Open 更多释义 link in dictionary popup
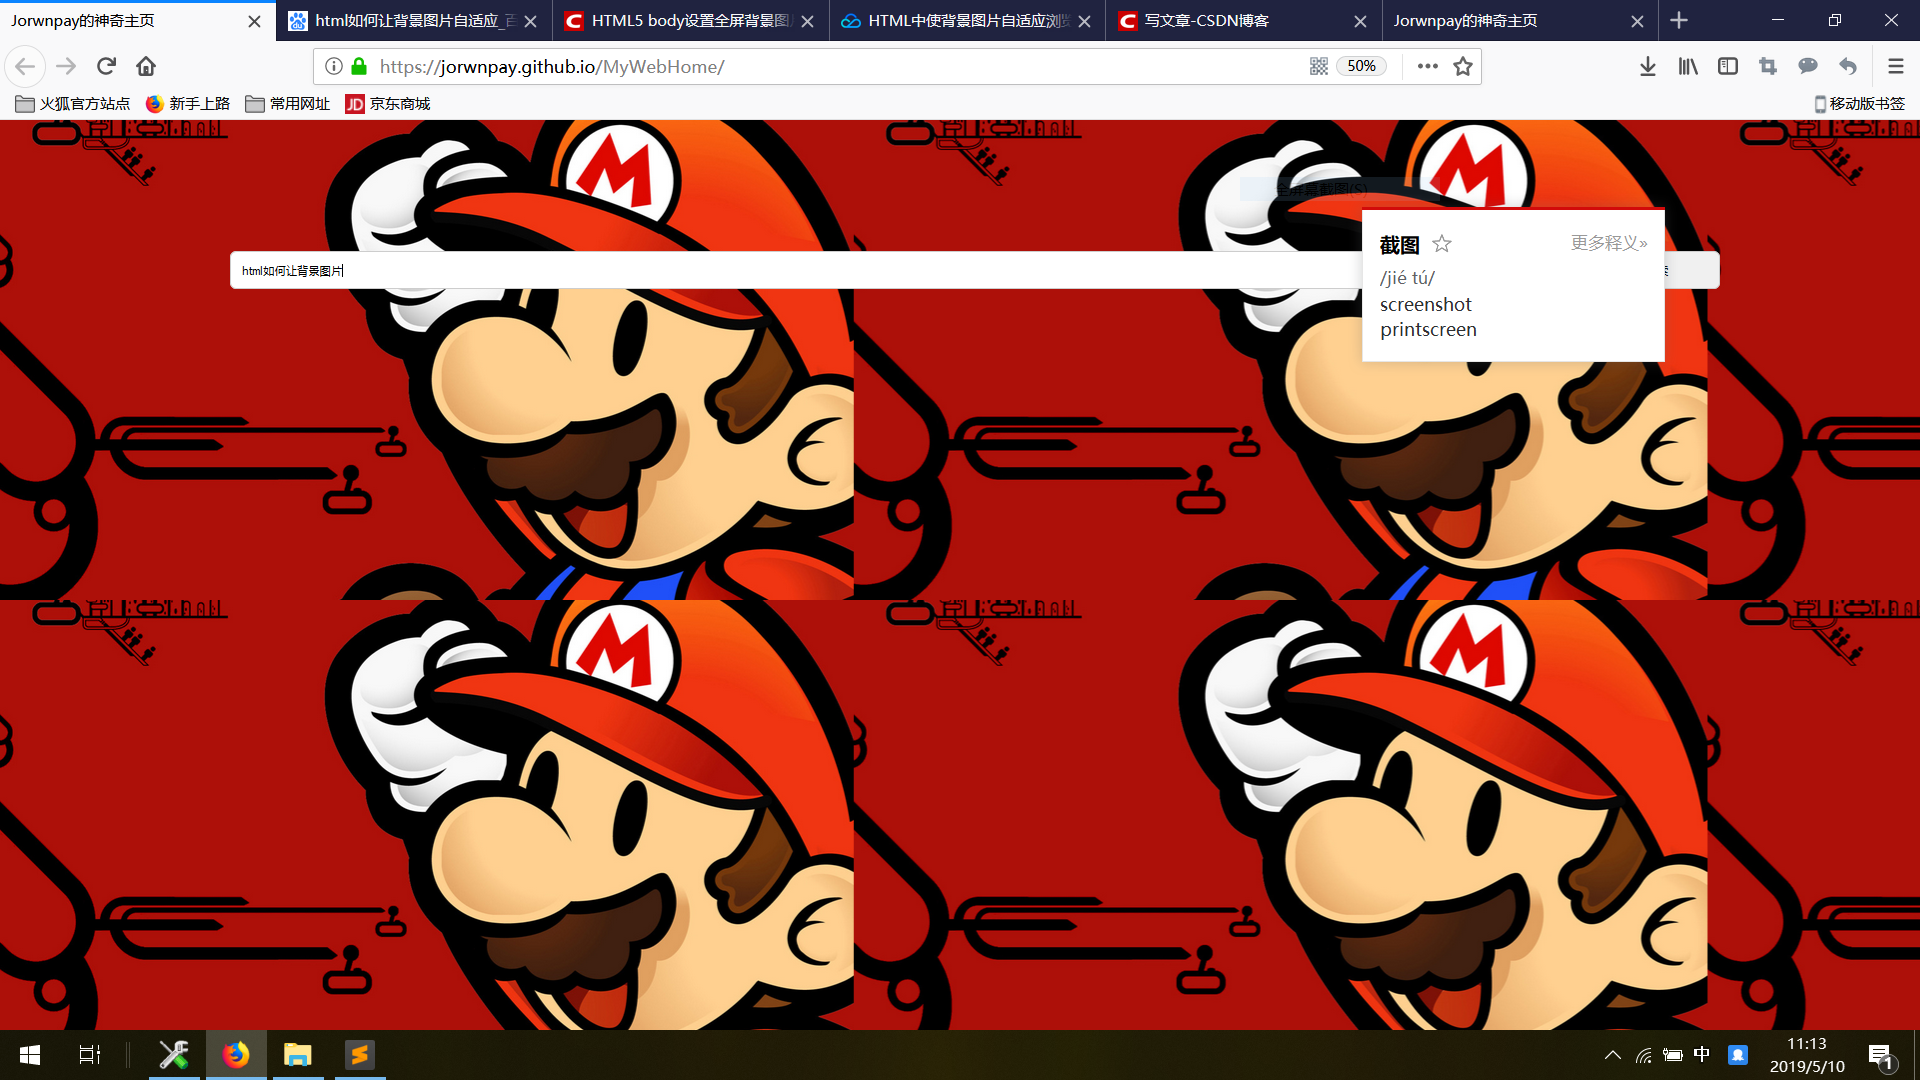Screen dimensions: 1920x1080 coord(1608,243)
